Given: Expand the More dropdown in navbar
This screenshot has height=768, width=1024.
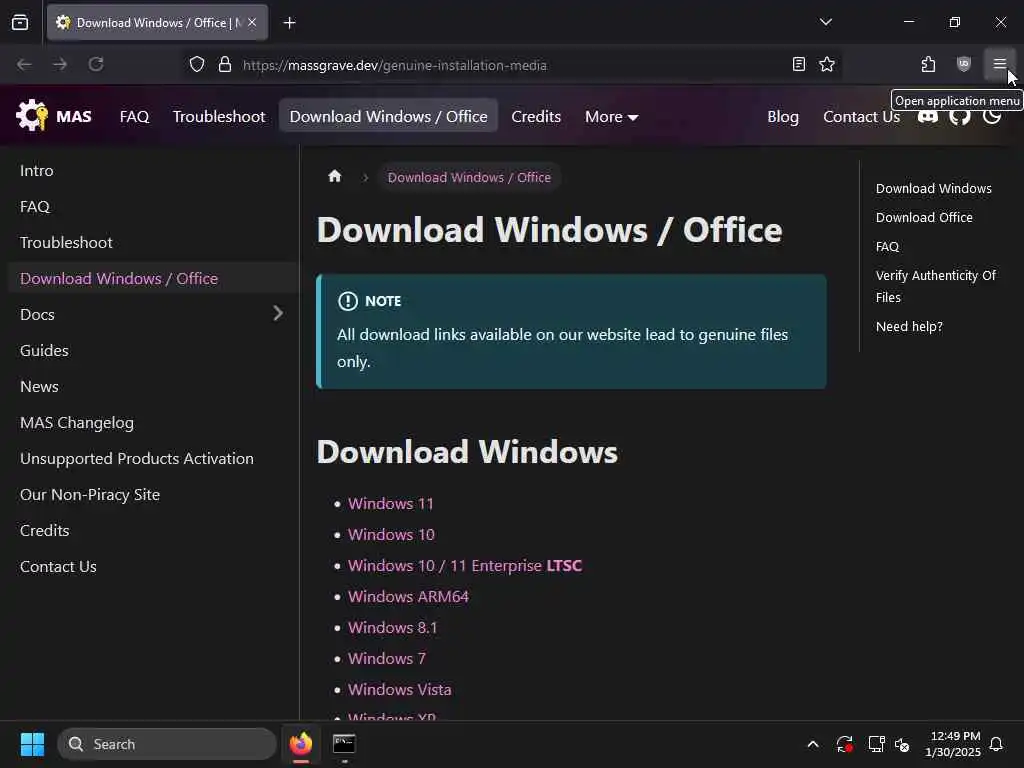Looking at the screenshot, I should 611,116.
